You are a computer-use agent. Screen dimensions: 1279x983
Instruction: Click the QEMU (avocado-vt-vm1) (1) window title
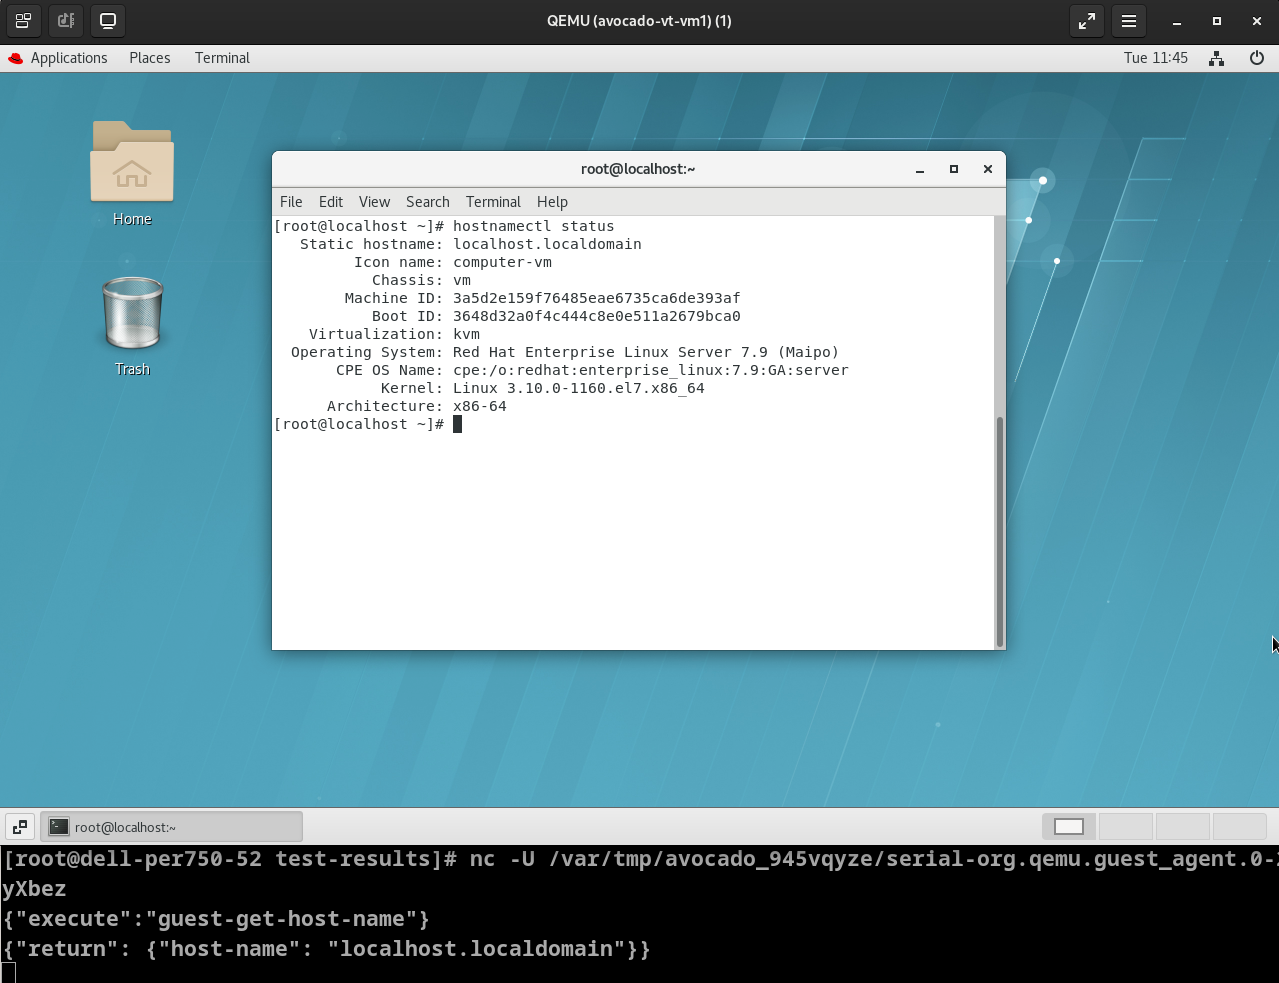[639, 20]
